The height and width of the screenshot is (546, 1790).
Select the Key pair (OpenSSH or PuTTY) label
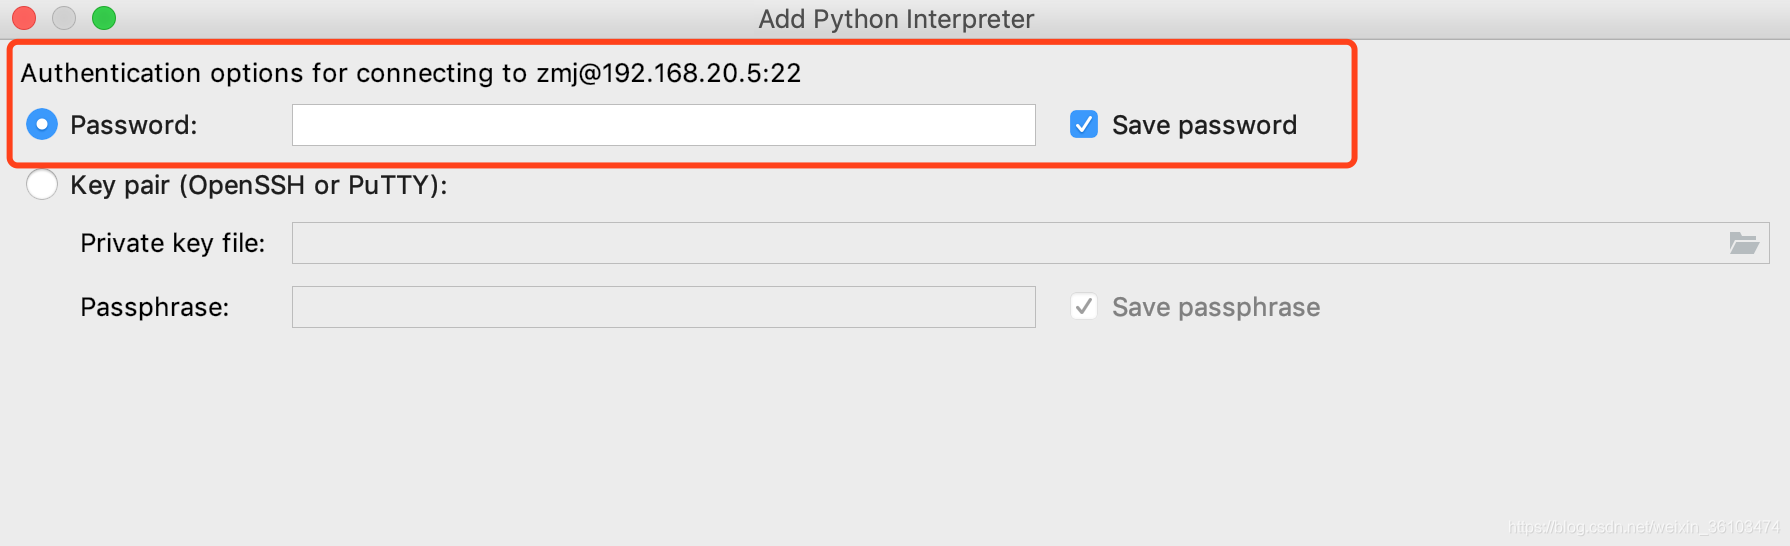(259, 185)
